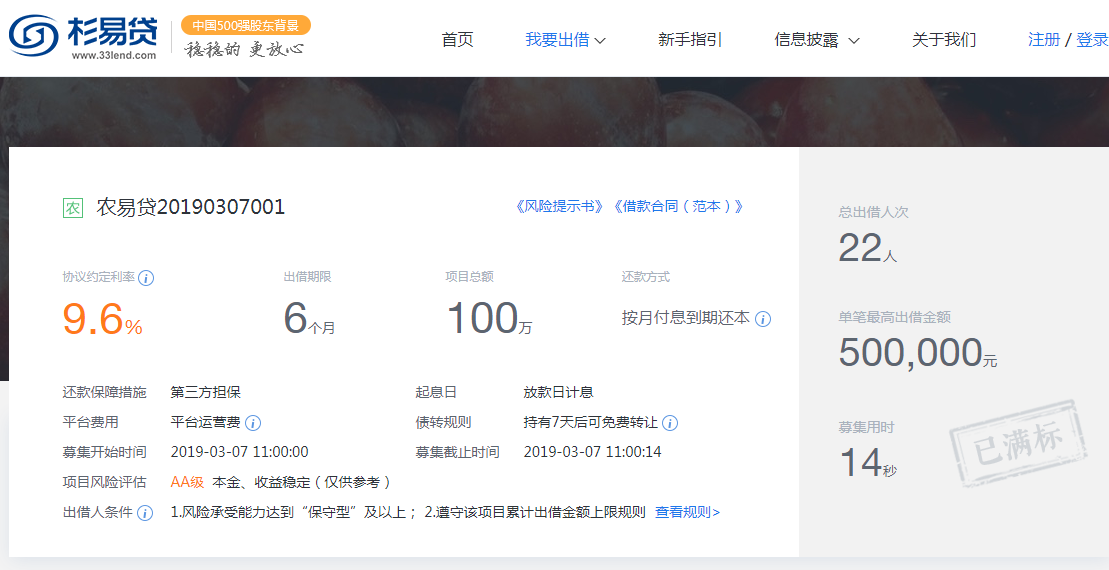Click 查看规则> link
Viewport: 1109px width, 570px height.
687,512
